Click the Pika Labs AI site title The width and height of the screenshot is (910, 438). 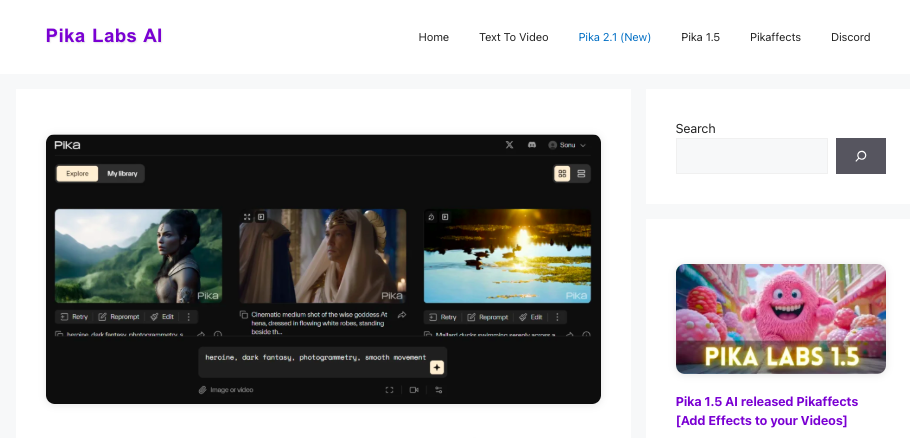click(104, 36)
